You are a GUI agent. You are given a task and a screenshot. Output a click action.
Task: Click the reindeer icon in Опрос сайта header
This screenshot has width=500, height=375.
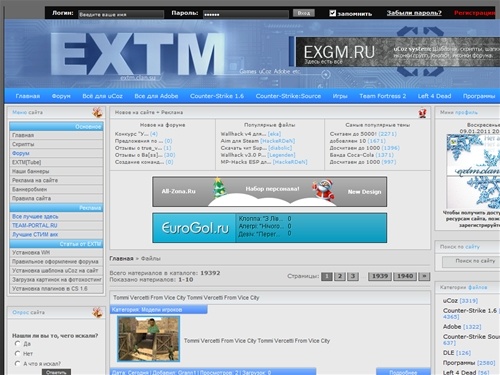pos(97,312)
